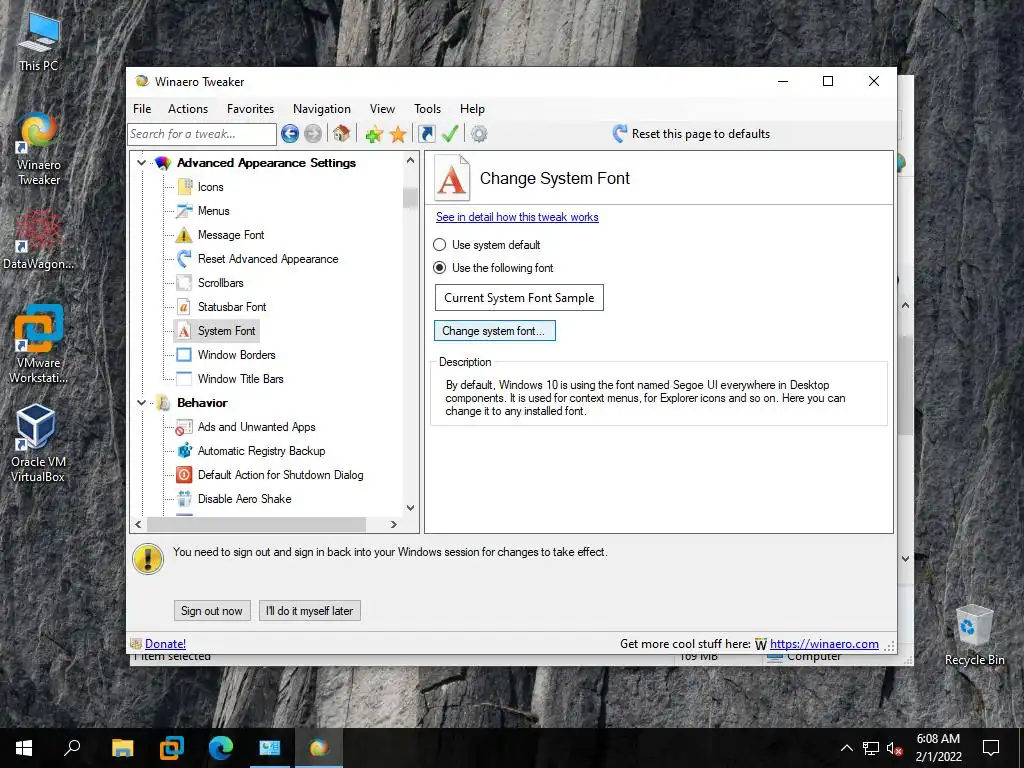This screenshot has width=1024, height=768.
Task: Click the shortcut export toolbar icon
Action: click(426, 134)
